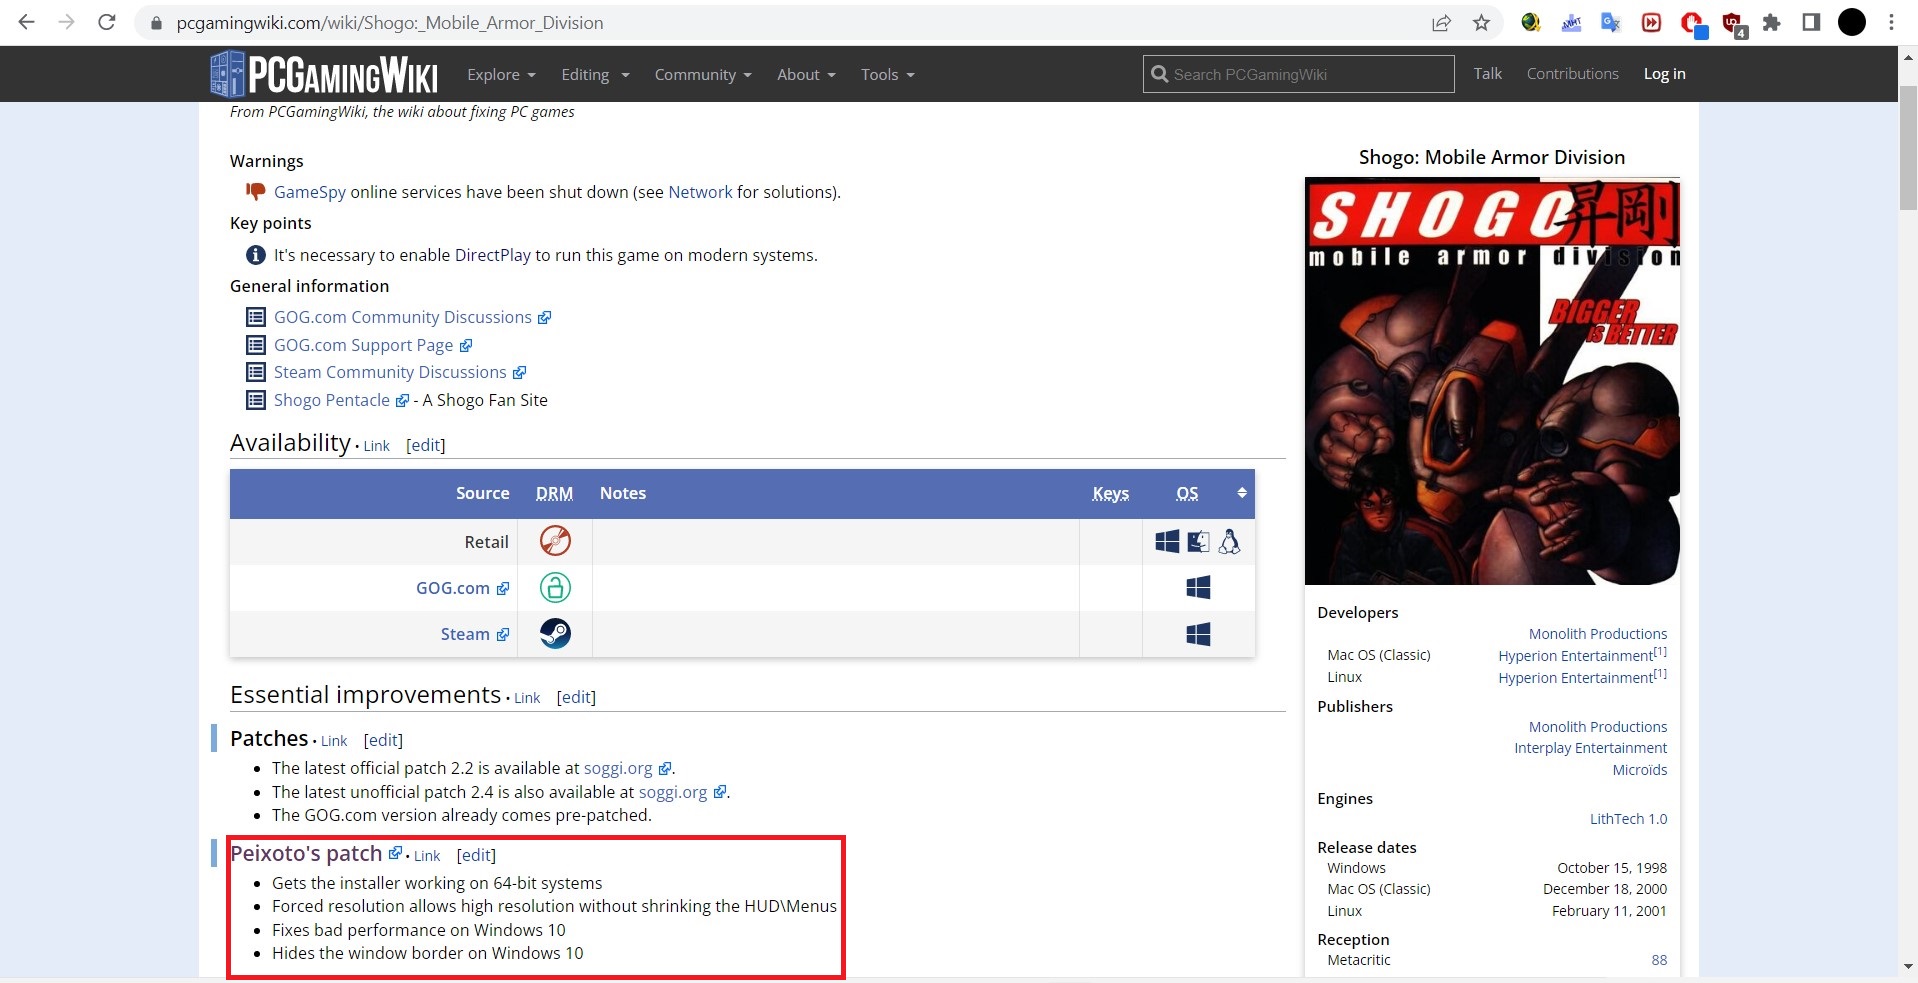The width and height of the screenshot is (1918, 983).
Task: Open the About dropdown menu
Action: click(806, 75)
